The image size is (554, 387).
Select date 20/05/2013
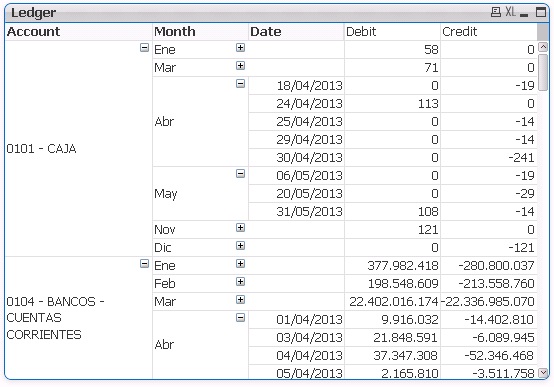click(296, 194)
